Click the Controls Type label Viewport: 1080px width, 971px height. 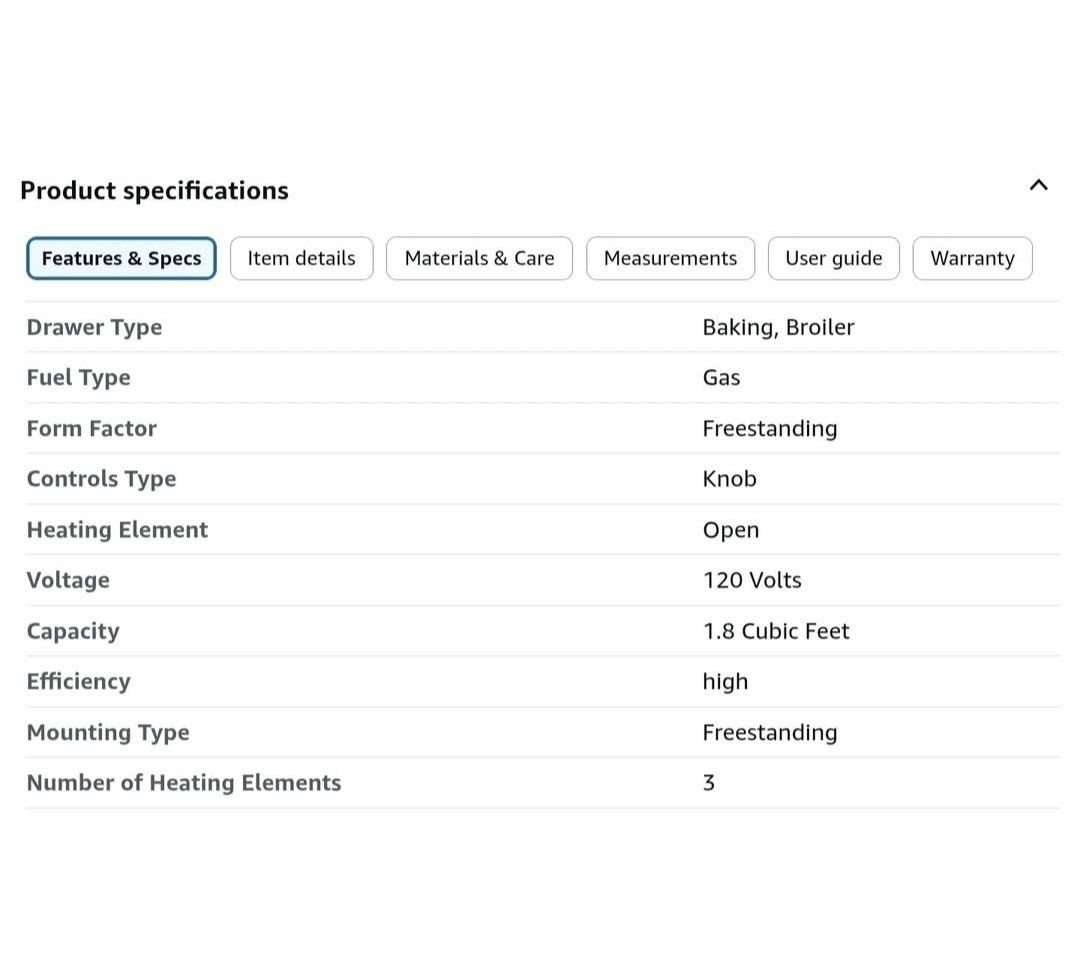coord(101,479)
